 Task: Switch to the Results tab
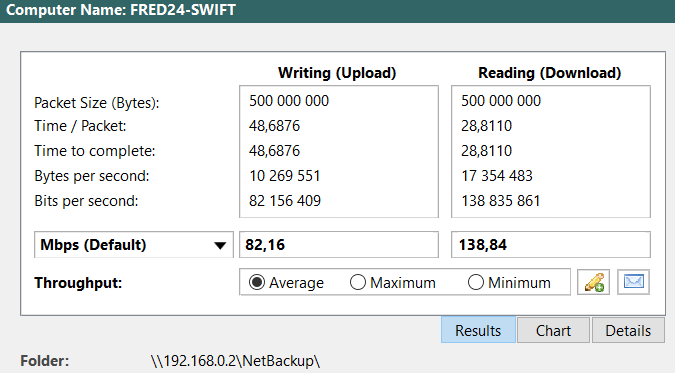tap(478, 330)
